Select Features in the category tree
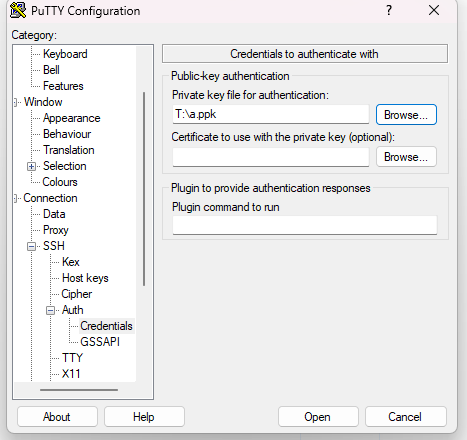 [x=63, y=86]
